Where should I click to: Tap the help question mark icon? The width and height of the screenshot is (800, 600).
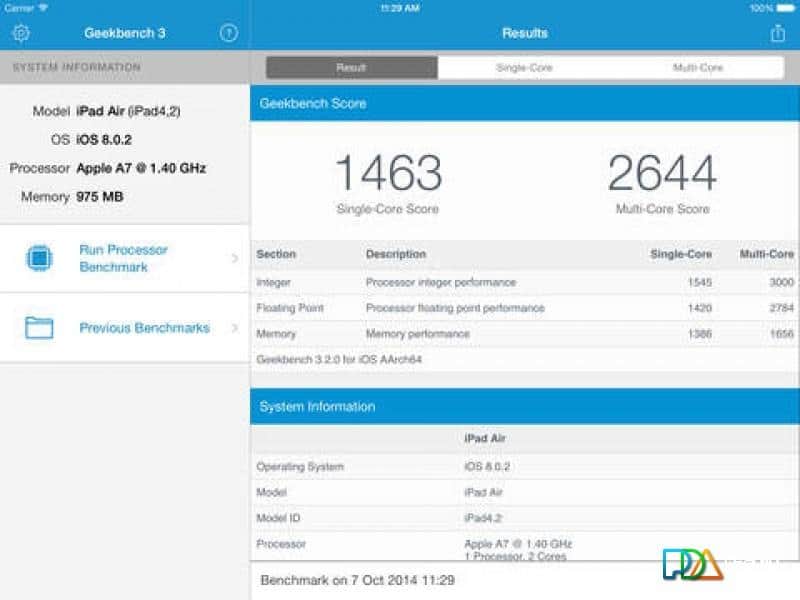[x=228, y=33]
